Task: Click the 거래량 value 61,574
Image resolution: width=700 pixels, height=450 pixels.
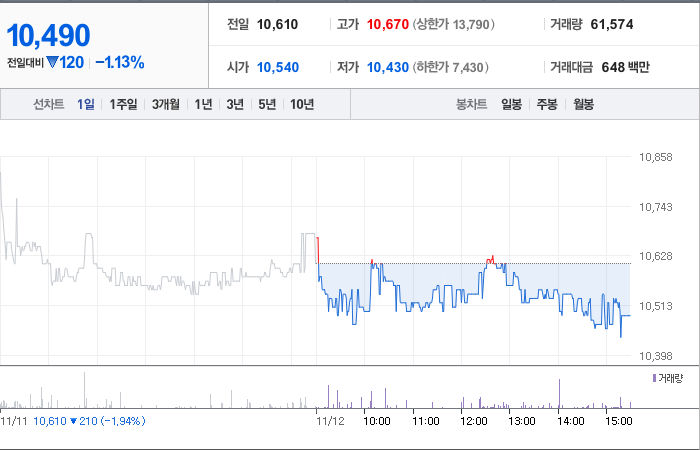Action: tap(612, 24)
